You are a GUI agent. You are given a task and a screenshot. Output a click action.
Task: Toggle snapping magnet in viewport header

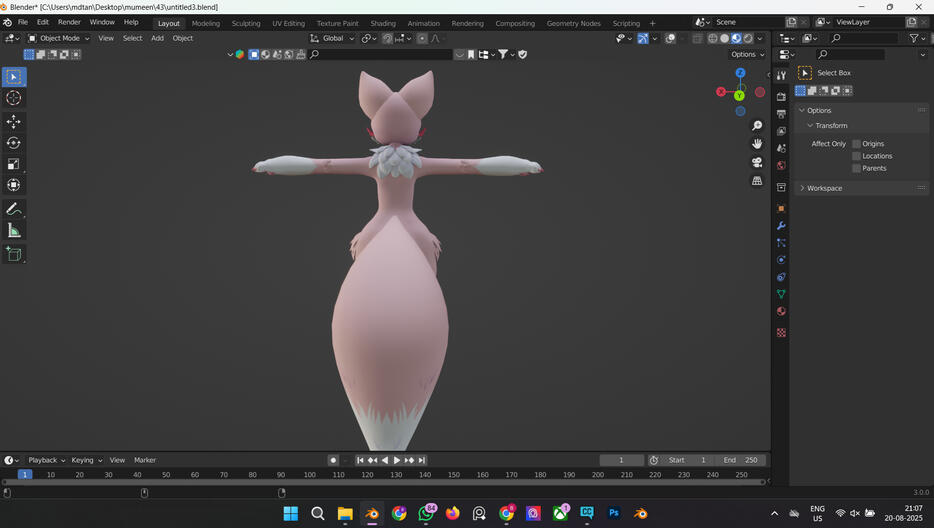pos(387,38)
